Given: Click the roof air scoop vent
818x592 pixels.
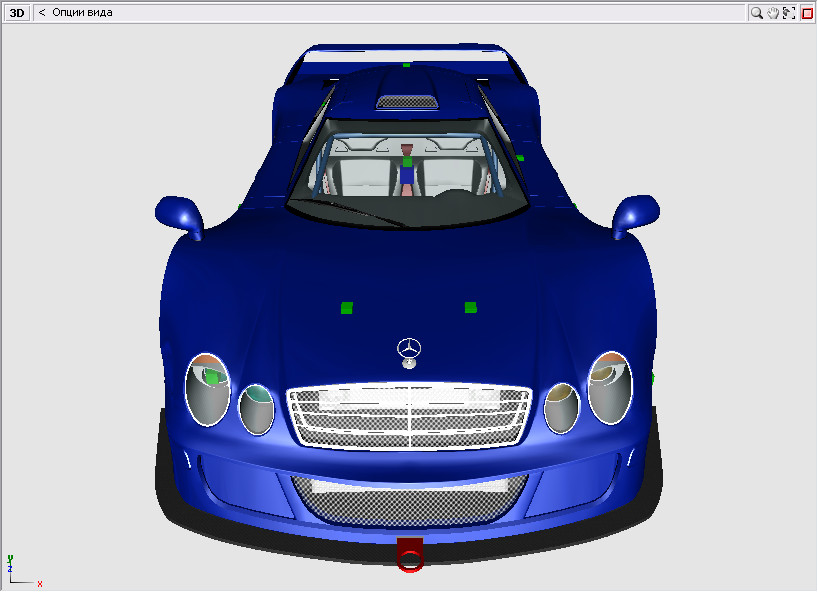Looking at the screenshot, I should (407, 102).
